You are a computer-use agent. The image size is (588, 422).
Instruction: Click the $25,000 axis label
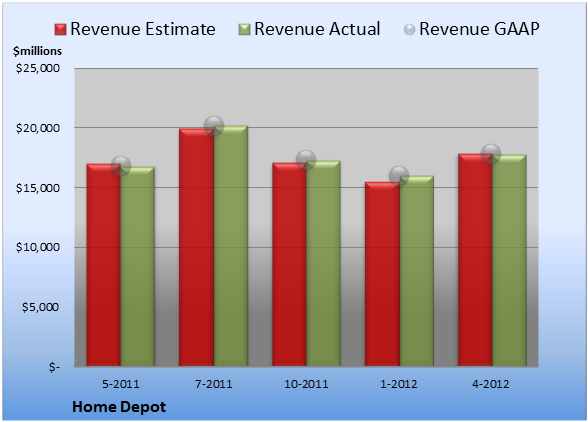tap(38, 68)
